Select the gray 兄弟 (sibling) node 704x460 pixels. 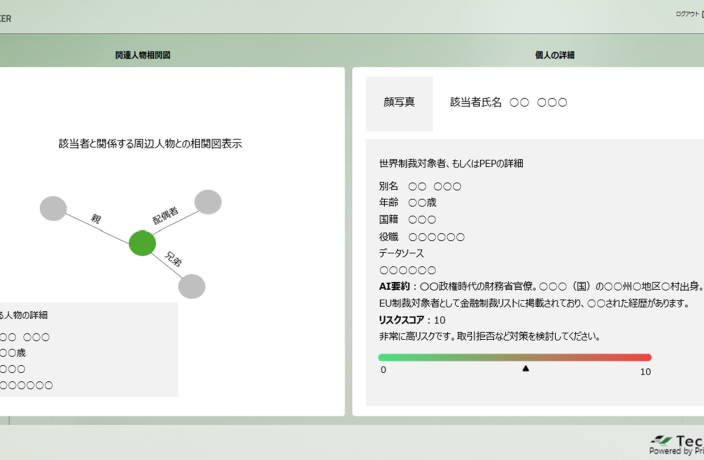pyautogui.click(x=191, y=286)
